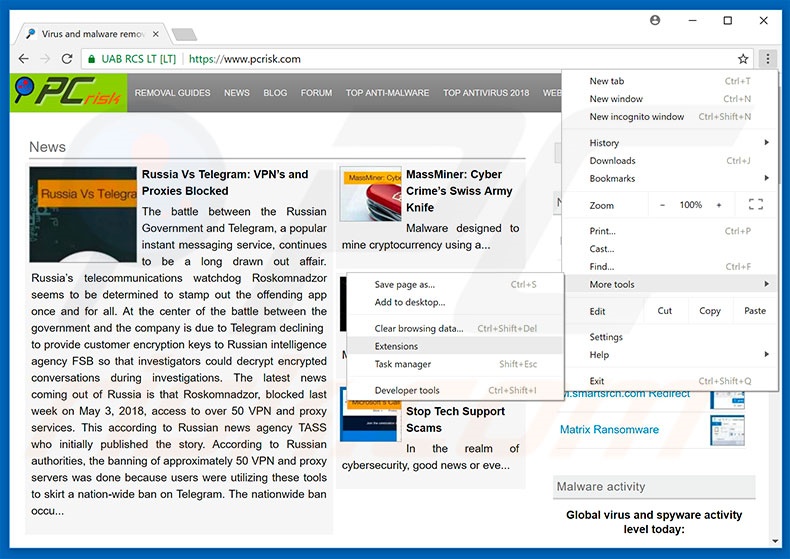Screen dimensions: 790x559
Task: Open Clear browsing data option
Action: [x=419, y=328]
